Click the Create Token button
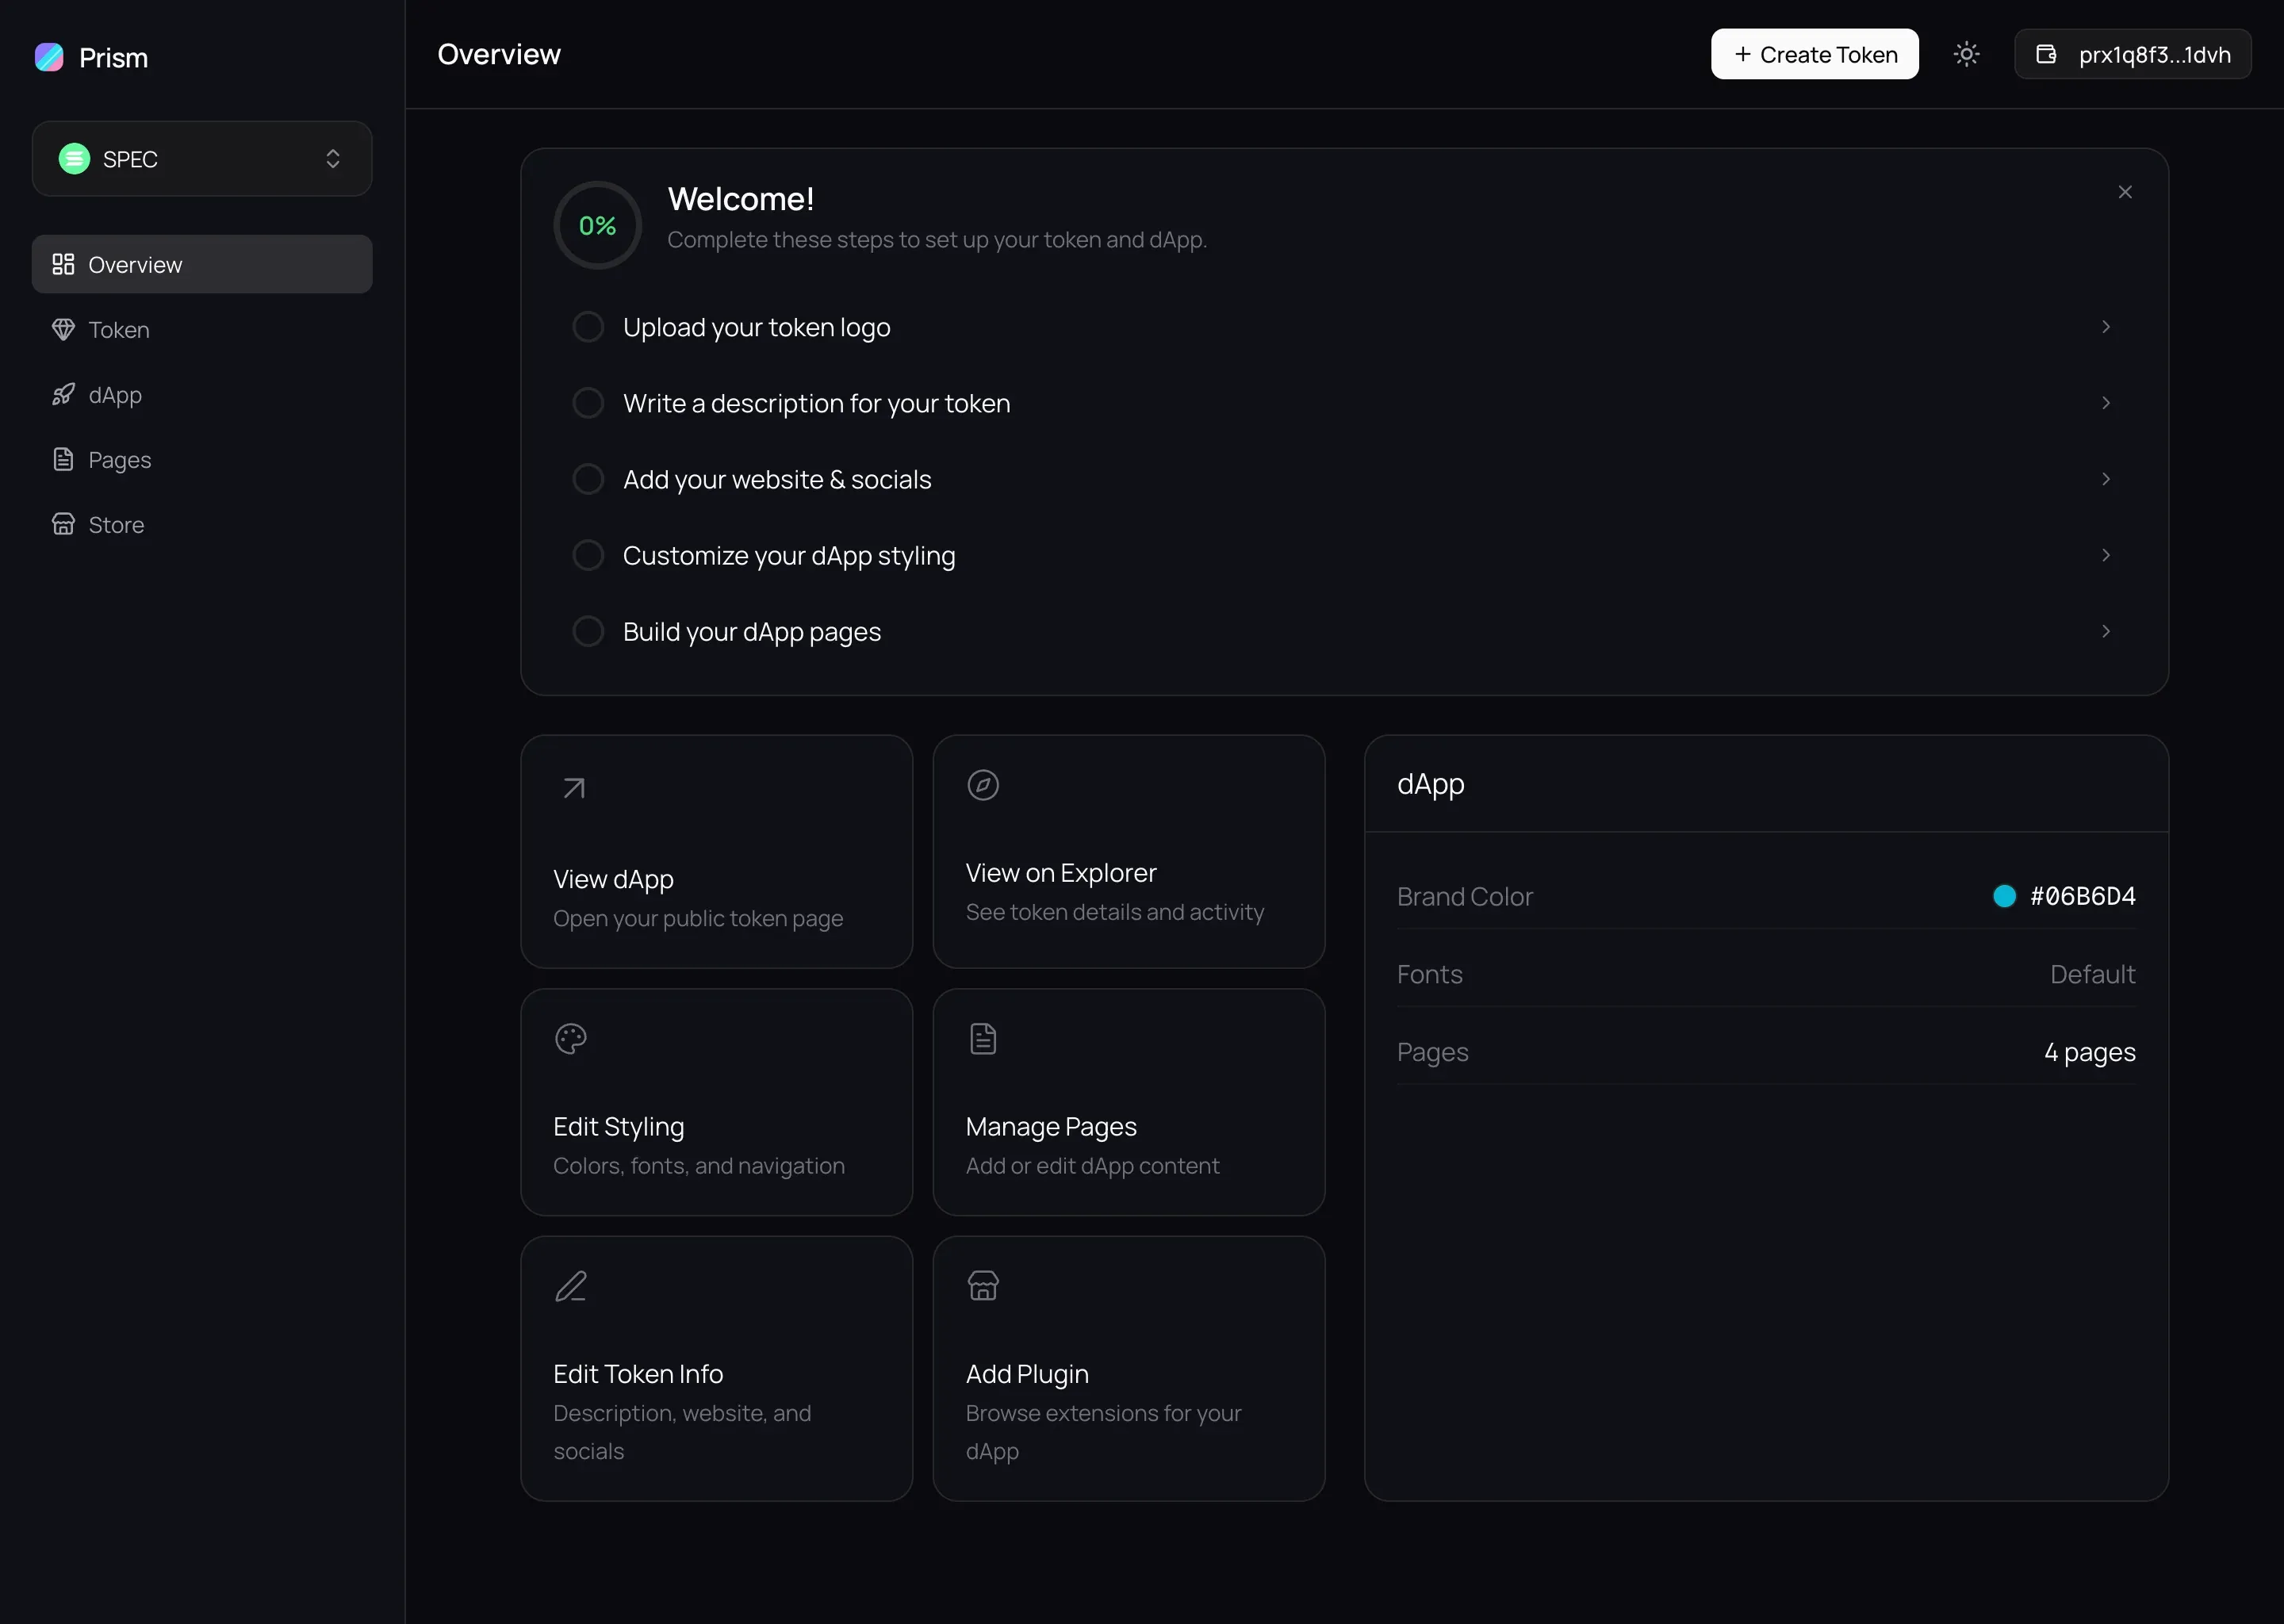 click(x=1814, y=54)
